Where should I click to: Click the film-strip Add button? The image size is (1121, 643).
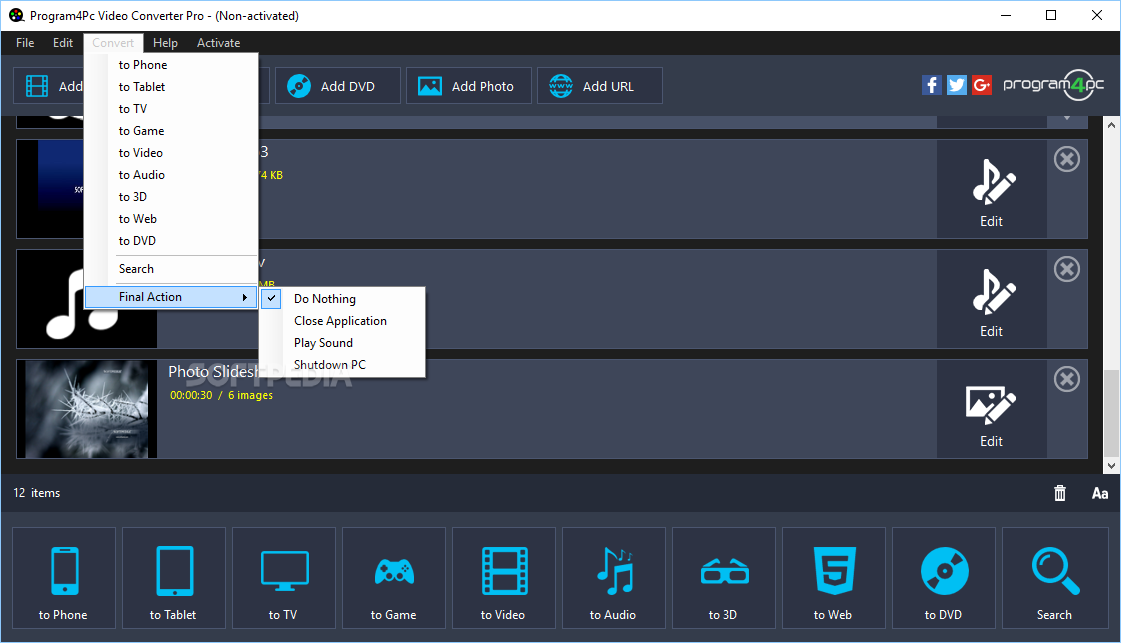(49, 86)
